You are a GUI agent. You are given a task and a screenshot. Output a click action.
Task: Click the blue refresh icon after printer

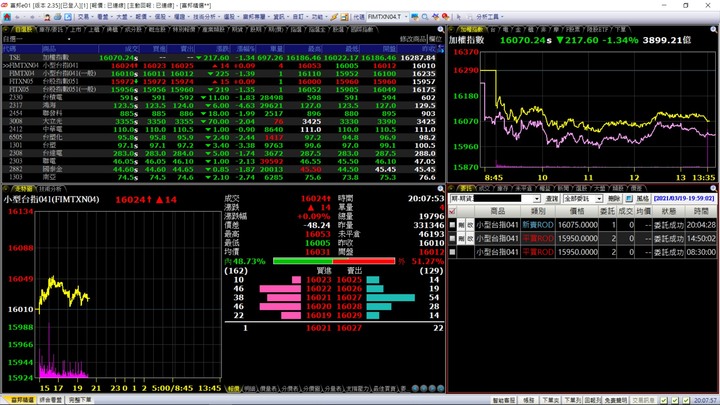(x=68, y=17)
